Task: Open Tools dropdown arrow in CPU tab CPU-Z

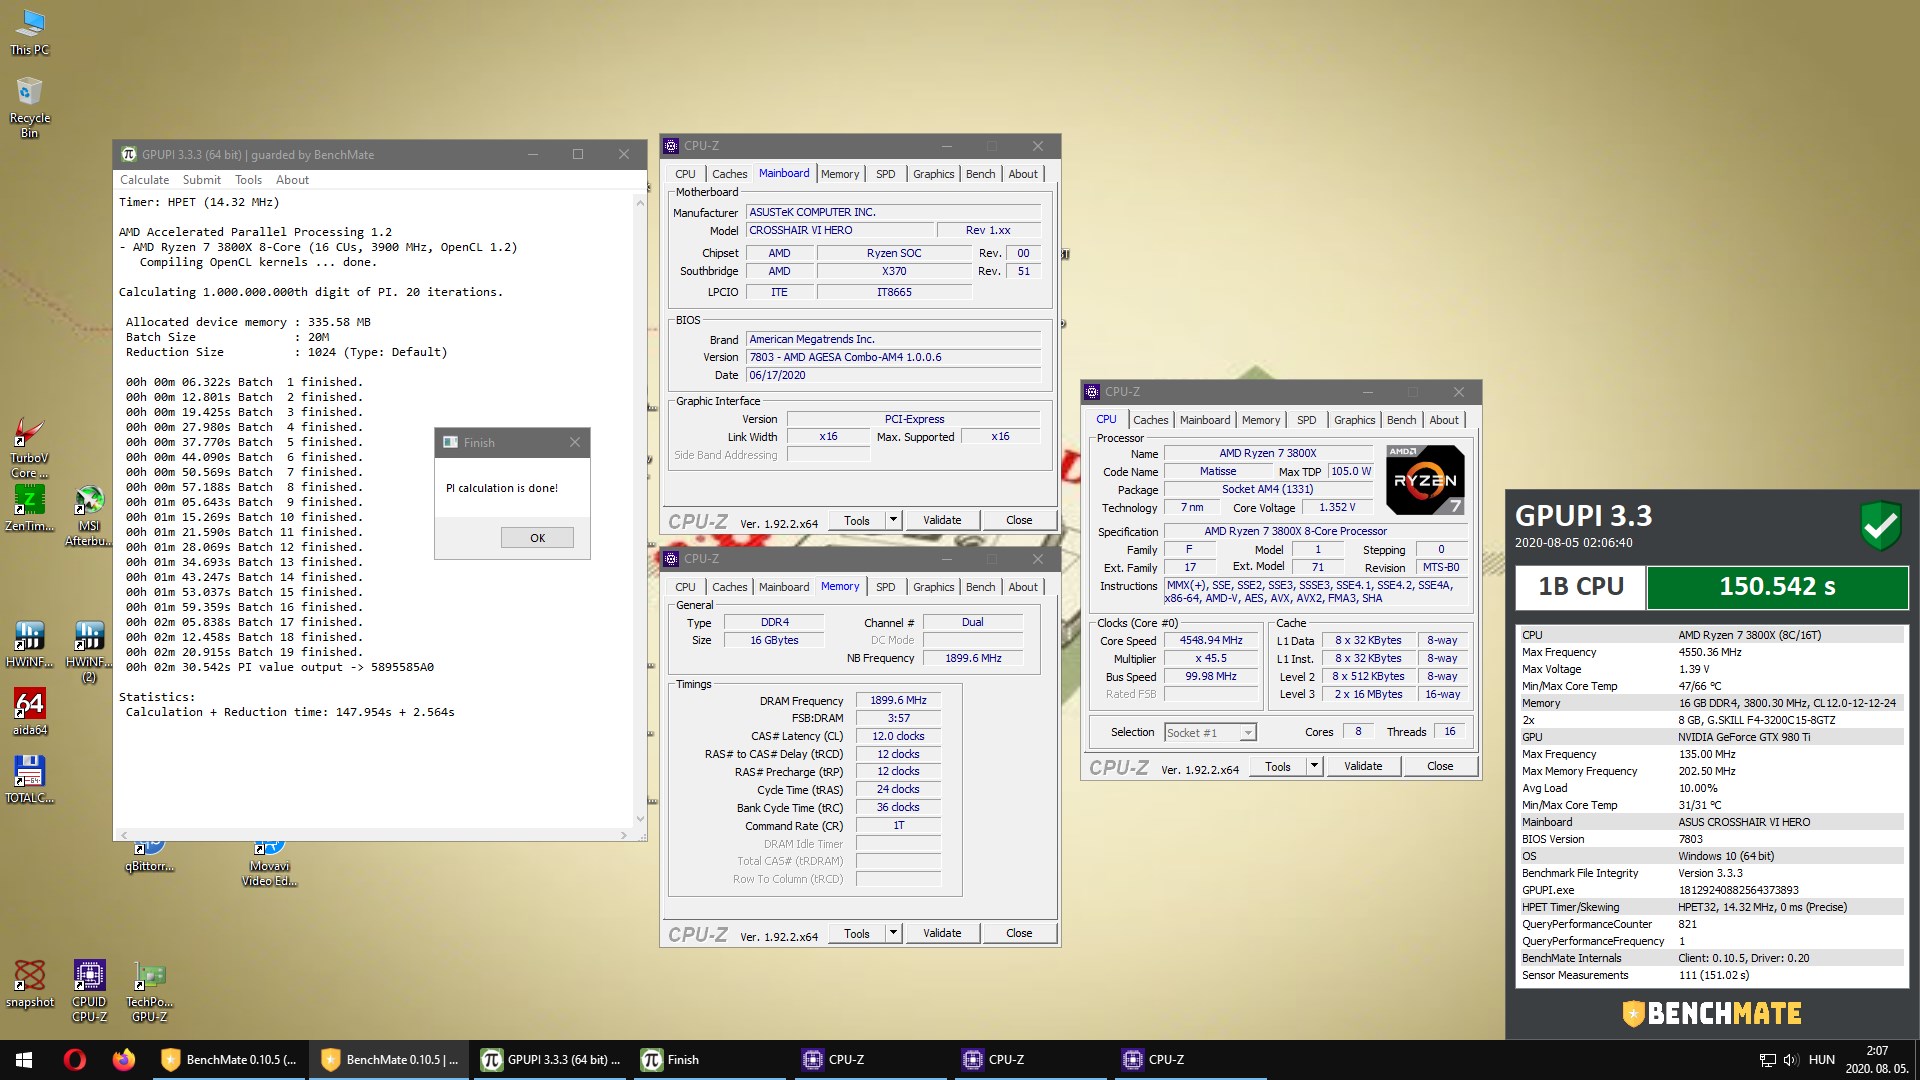Action: click(1314, 766)
